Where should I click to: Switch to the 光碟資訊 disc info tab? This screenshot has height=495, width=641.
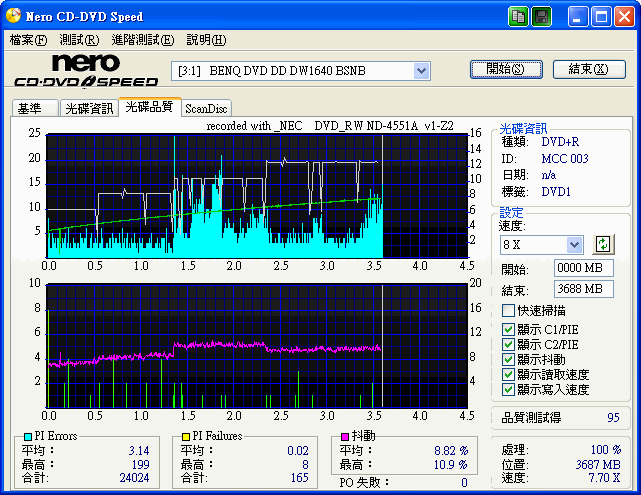click(89, 108)
